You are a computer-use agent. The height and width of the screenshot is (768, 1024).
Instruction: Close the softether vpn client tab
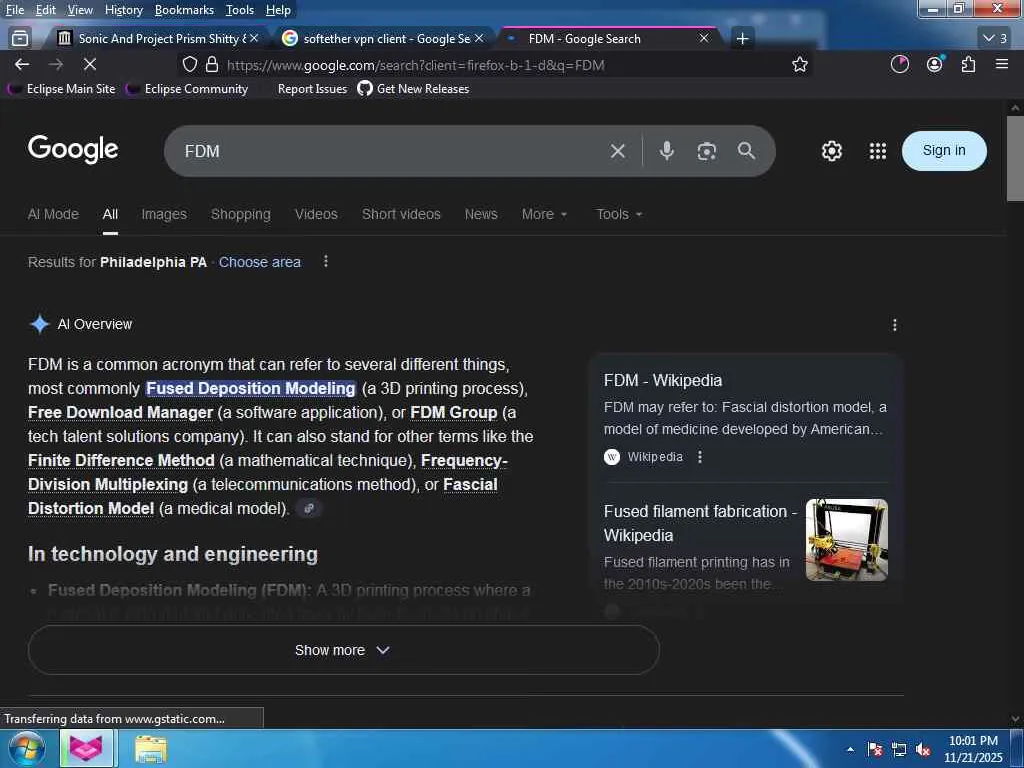479,39
